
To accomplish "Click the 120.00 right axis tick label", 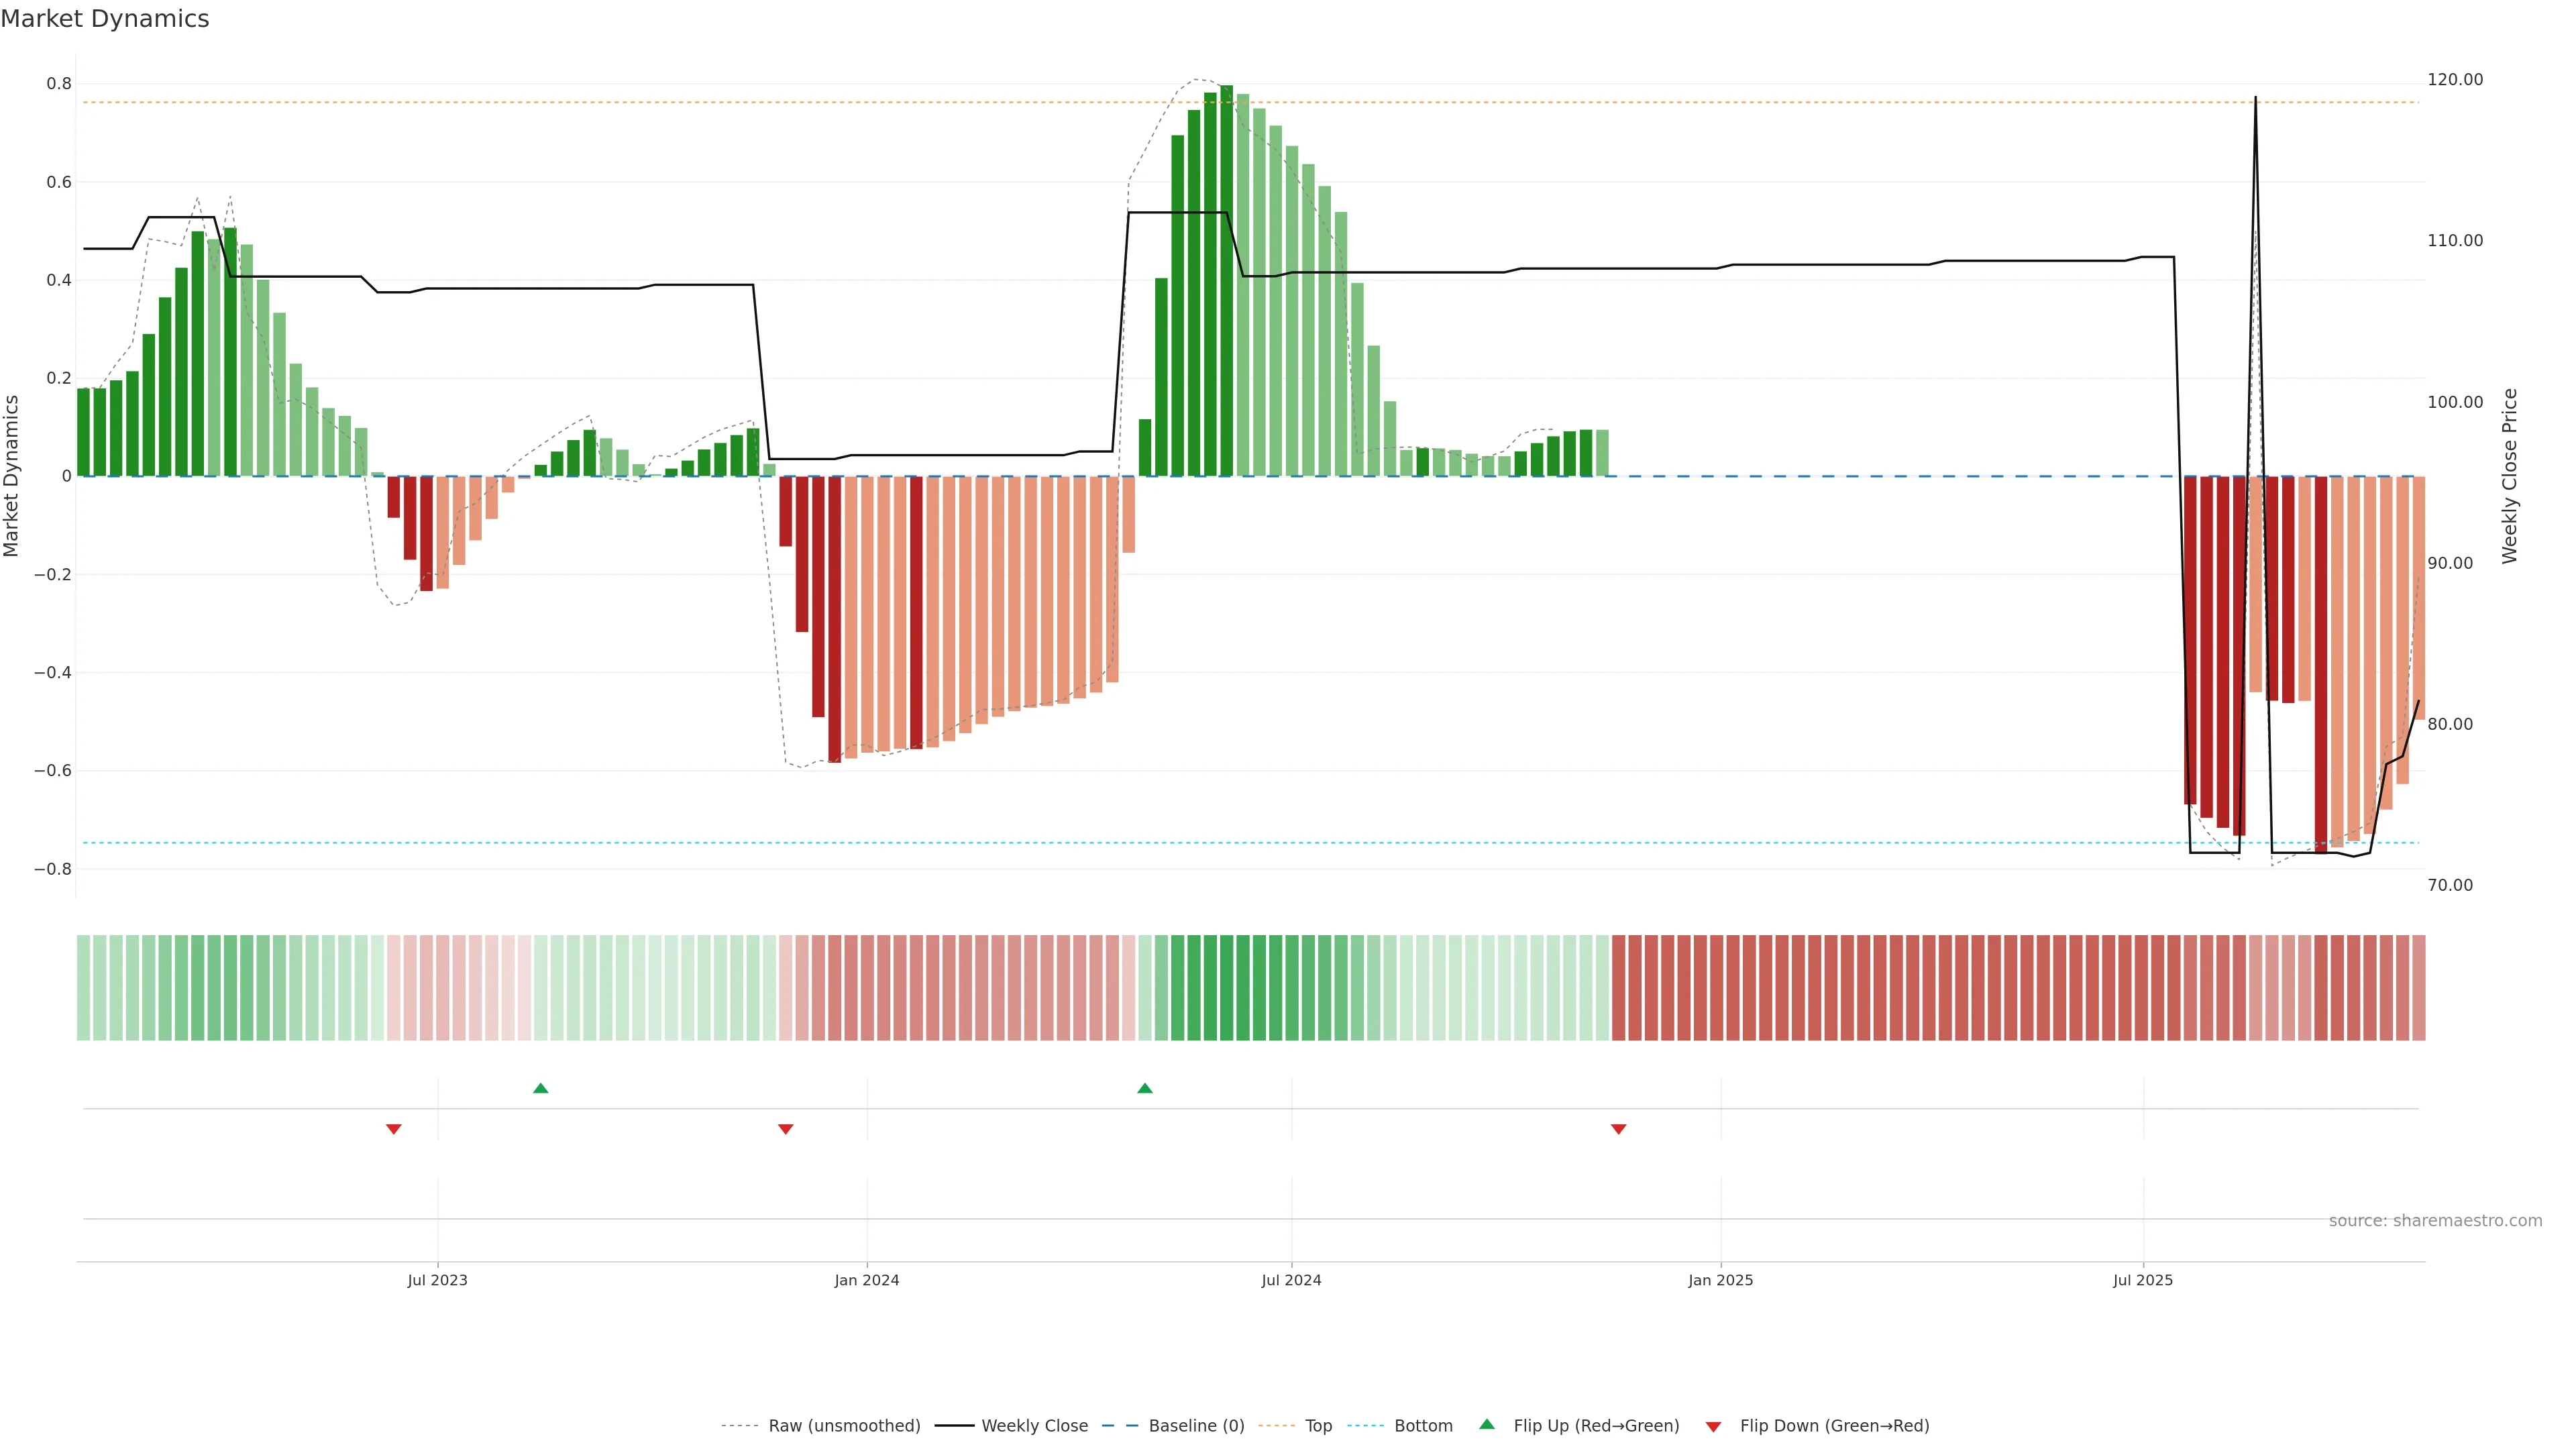I will click(x=2455, y=80).
